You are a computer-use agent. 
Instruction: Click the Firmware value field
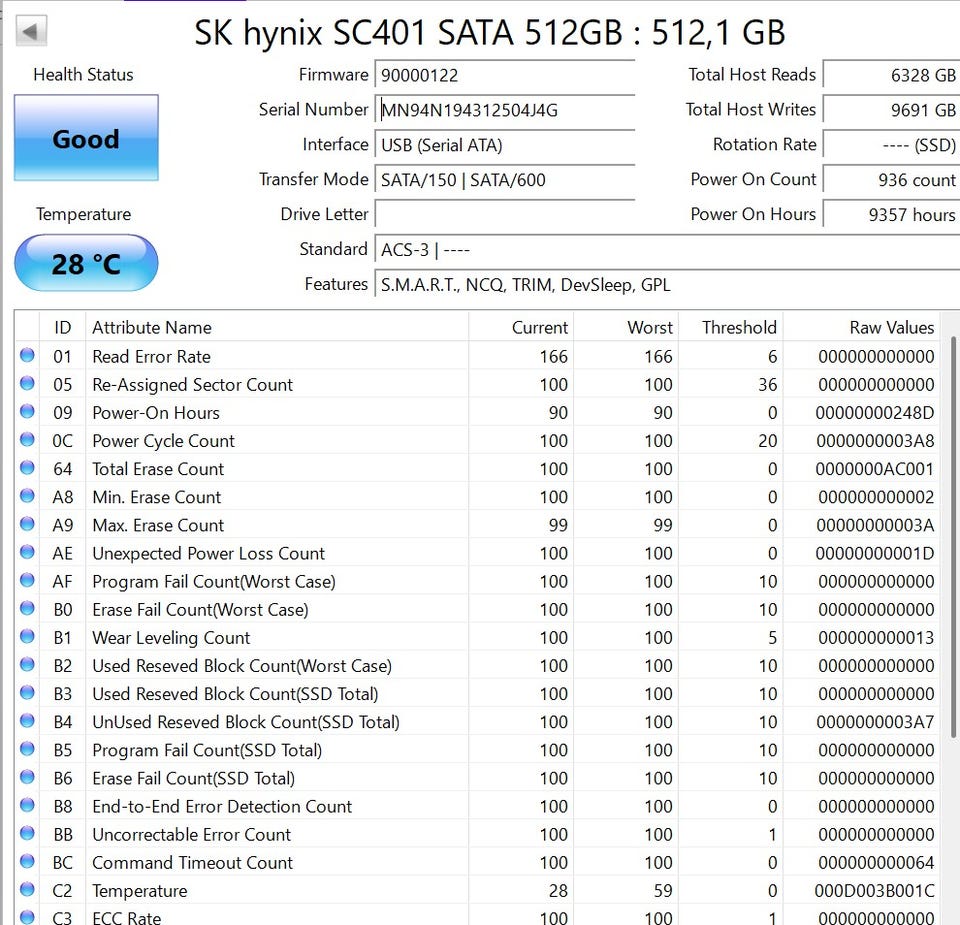pos(504,75)
